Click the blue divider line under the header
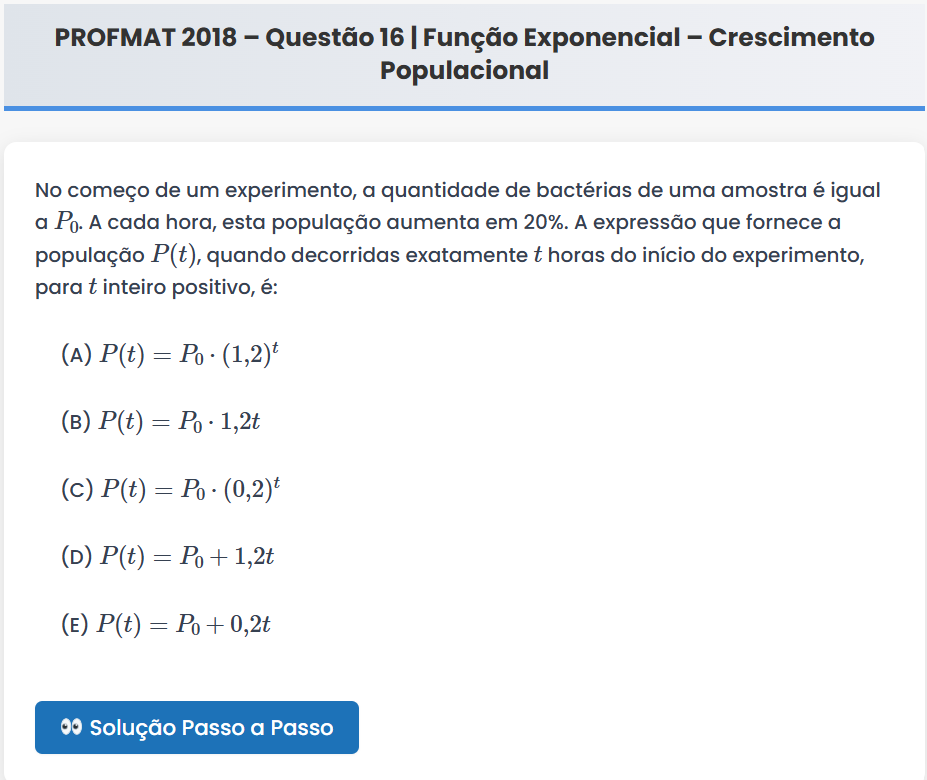Viewport: 927px width, 780px height. click(464, 107)
